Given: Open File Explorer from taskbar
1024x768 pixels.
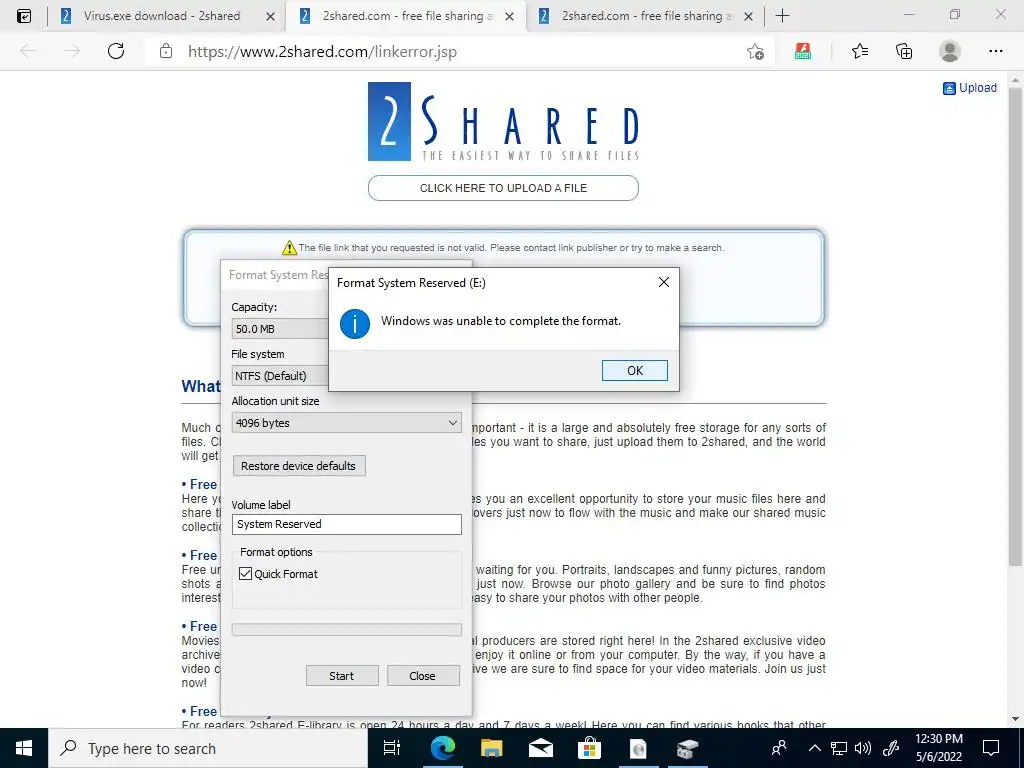Looking at the screenshot, I should 492,748.
